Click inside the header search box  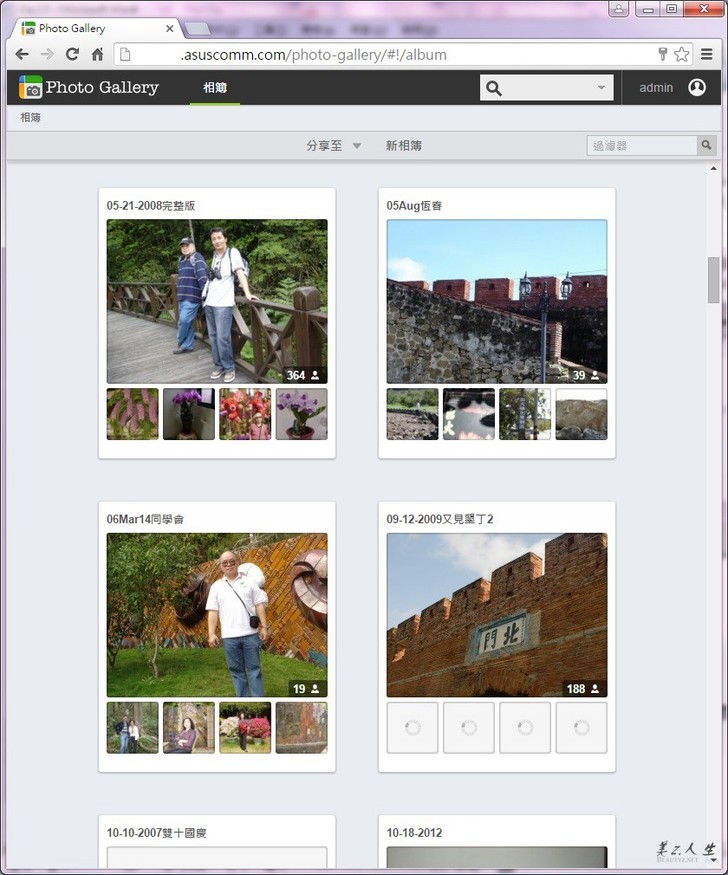547,88
